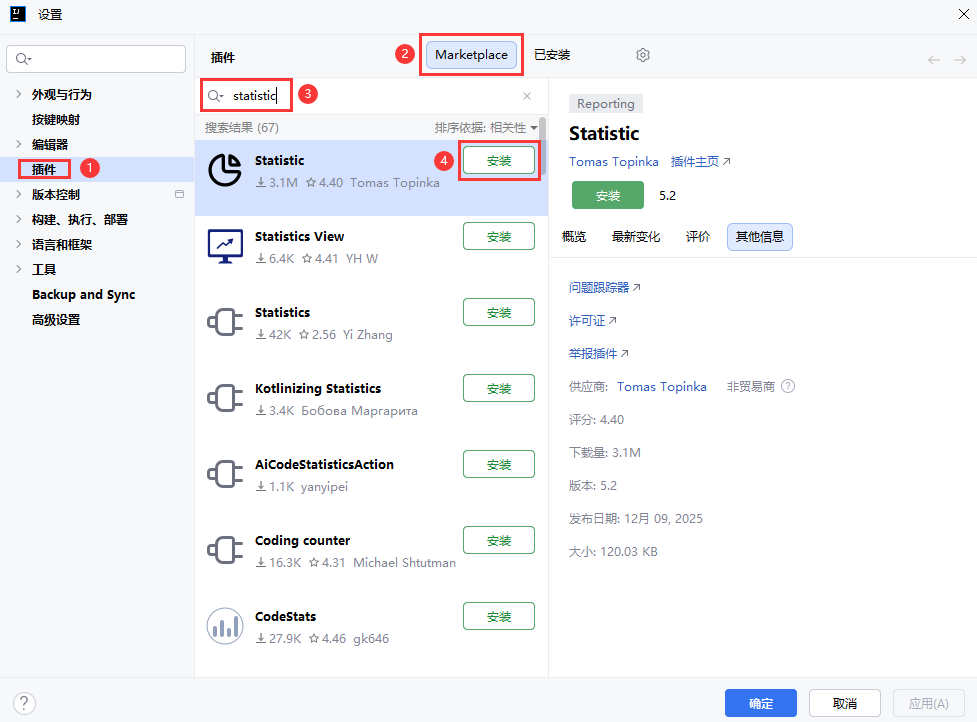Navigate forward with the right arrow
977x722 pixels.
(960, 60)
